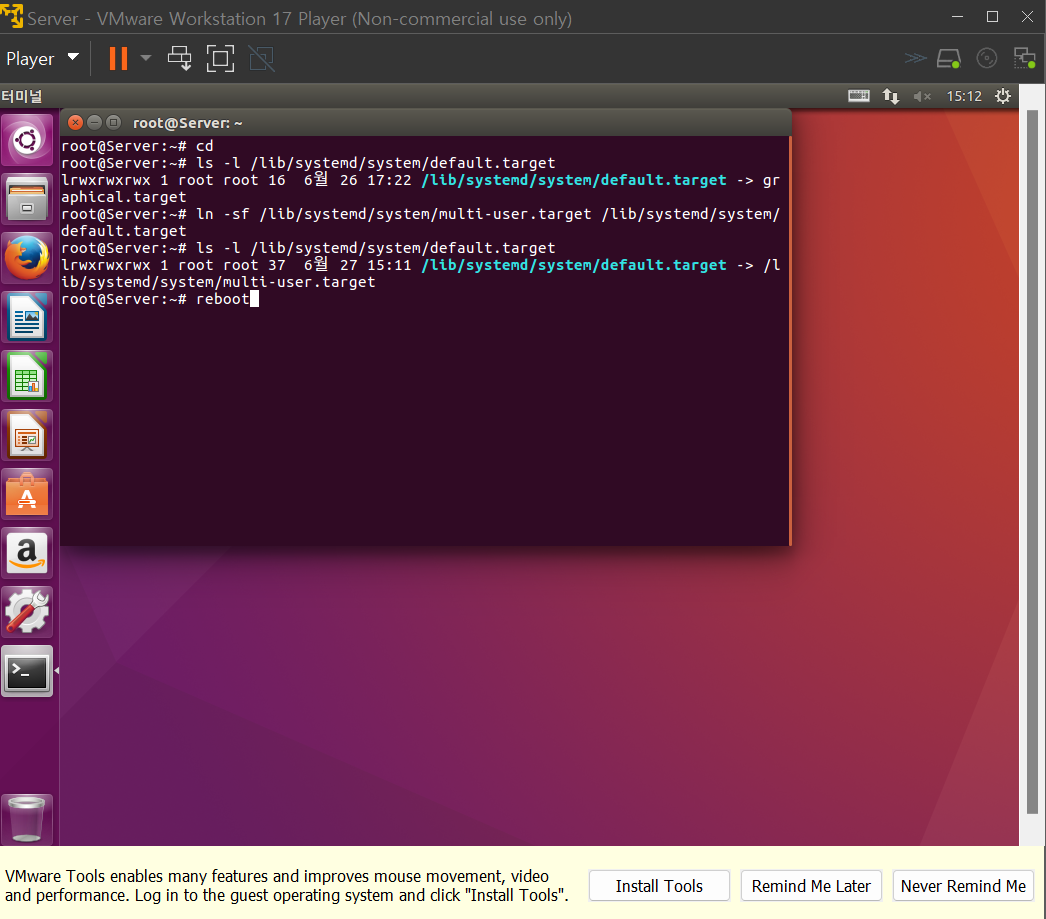Click 'aphical.target' output line

pos(123,197)
